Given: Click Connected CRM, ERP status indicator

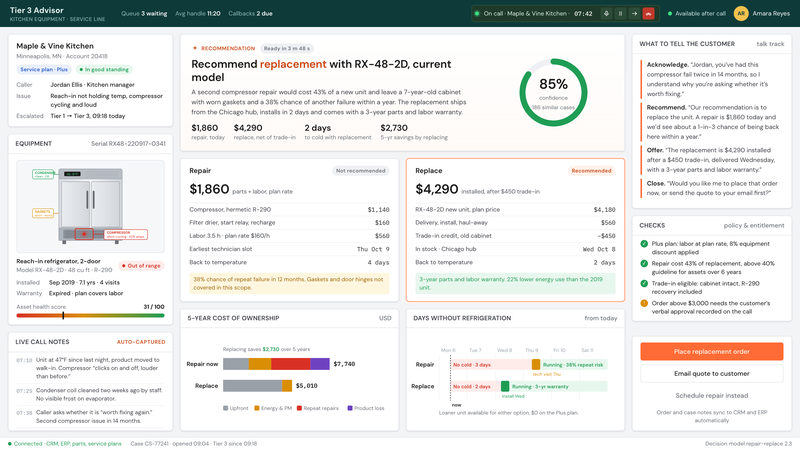Looking at the screenshot, I should (x=65, y=444).
